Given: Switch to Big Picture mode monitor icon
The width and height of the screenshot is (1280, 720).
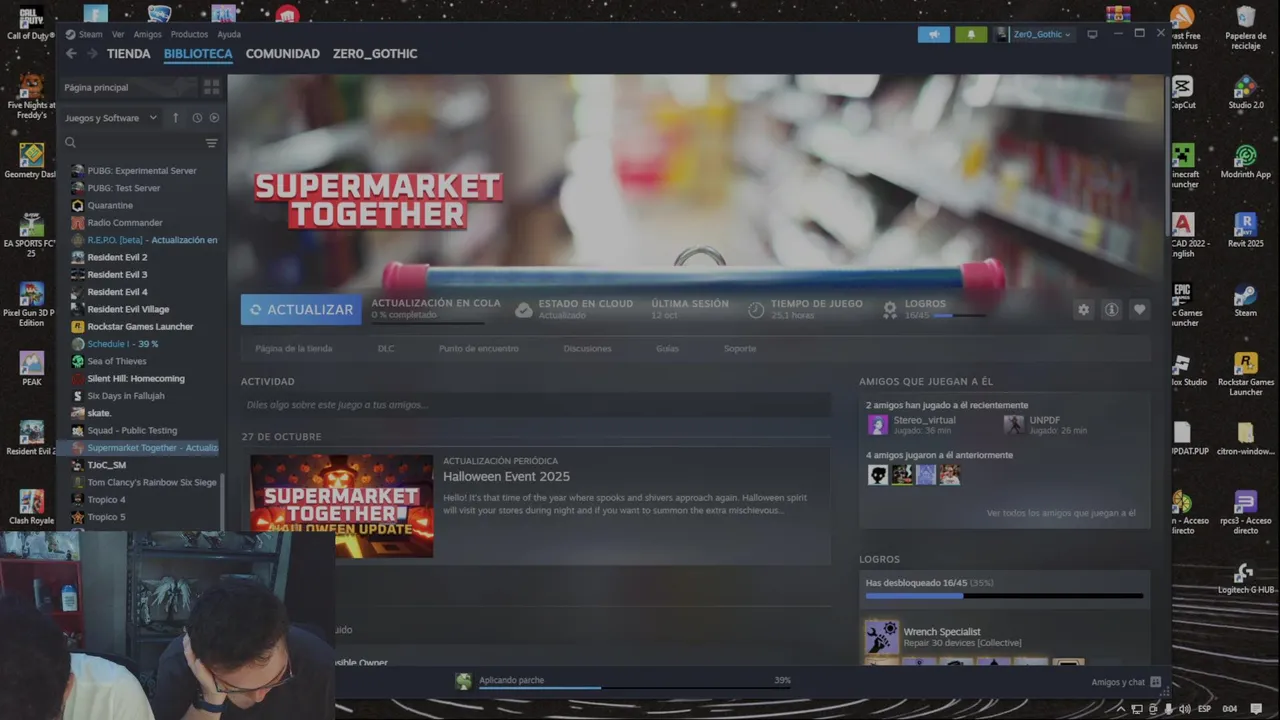Looking at the screenshot, I should coord(1092,34).
